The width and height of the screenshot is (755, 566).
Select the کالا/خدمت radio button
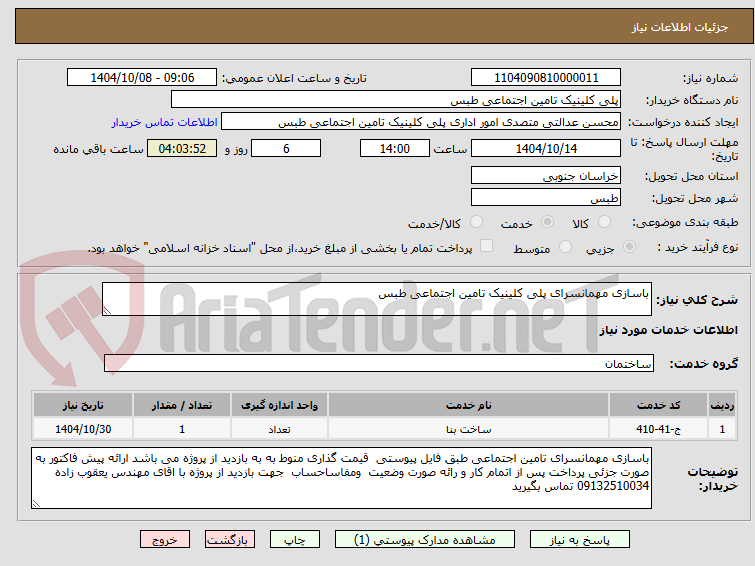476,222
